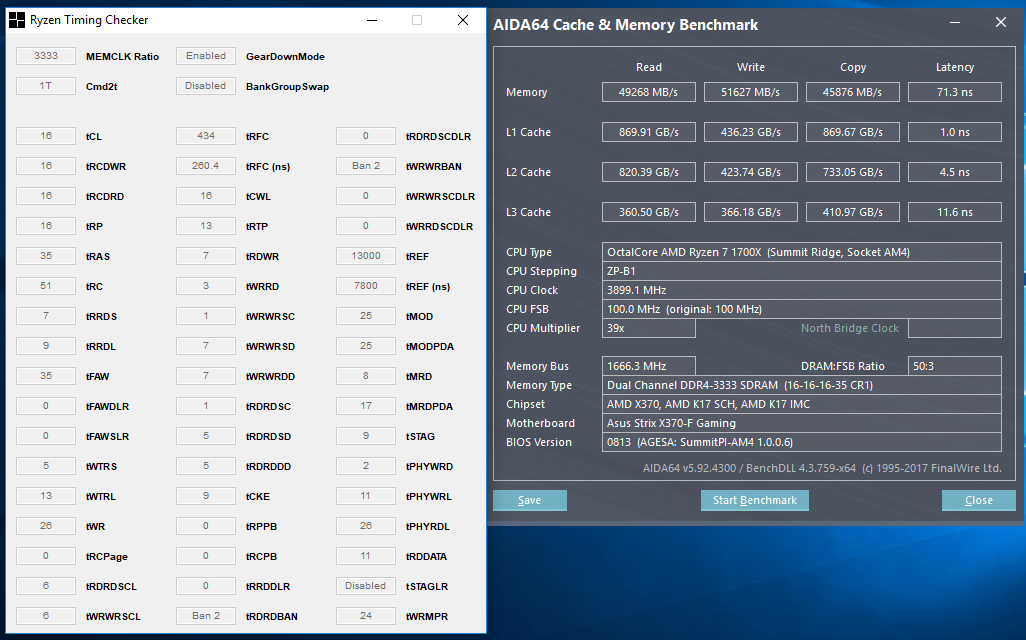Click the Latency column header in AIDA64
This screenshot has width=1026, height=640.
coord(955,67)
